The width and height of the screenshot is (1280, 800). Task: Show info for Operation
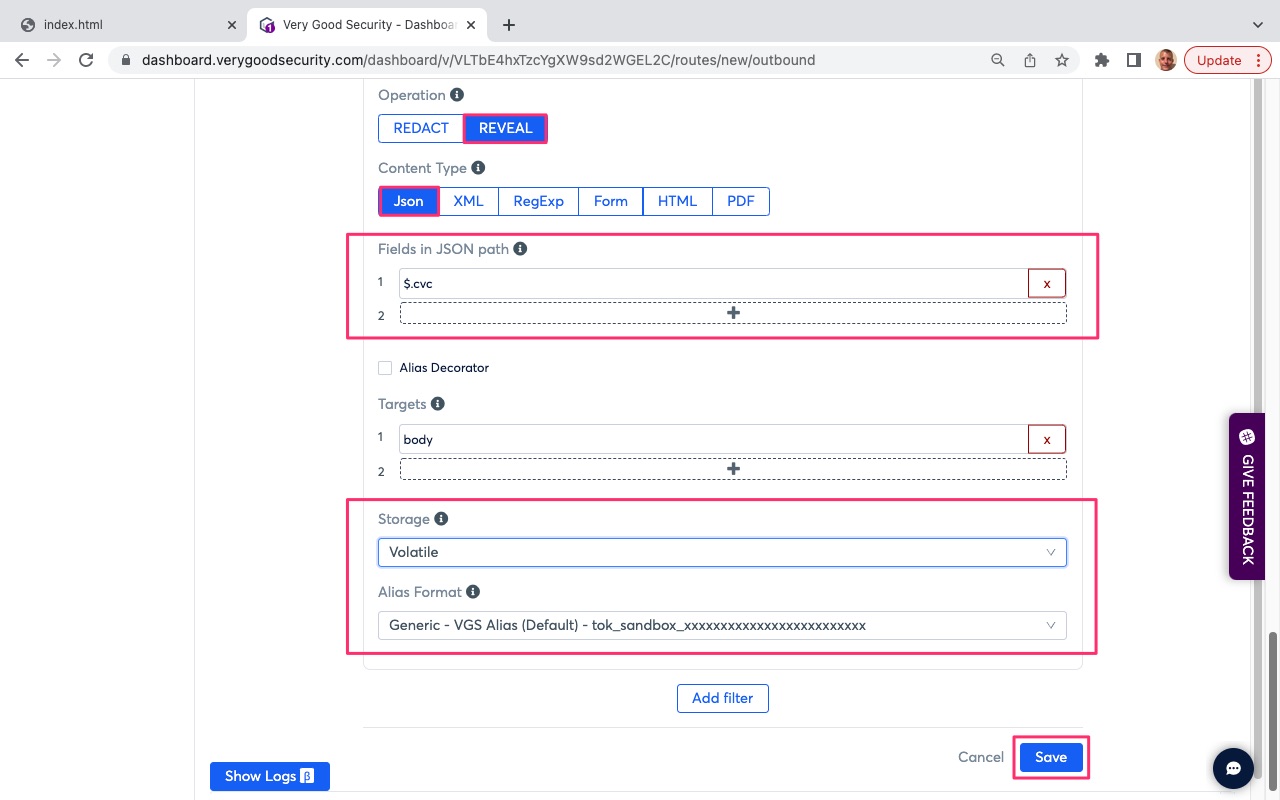[x=457, y=95]
